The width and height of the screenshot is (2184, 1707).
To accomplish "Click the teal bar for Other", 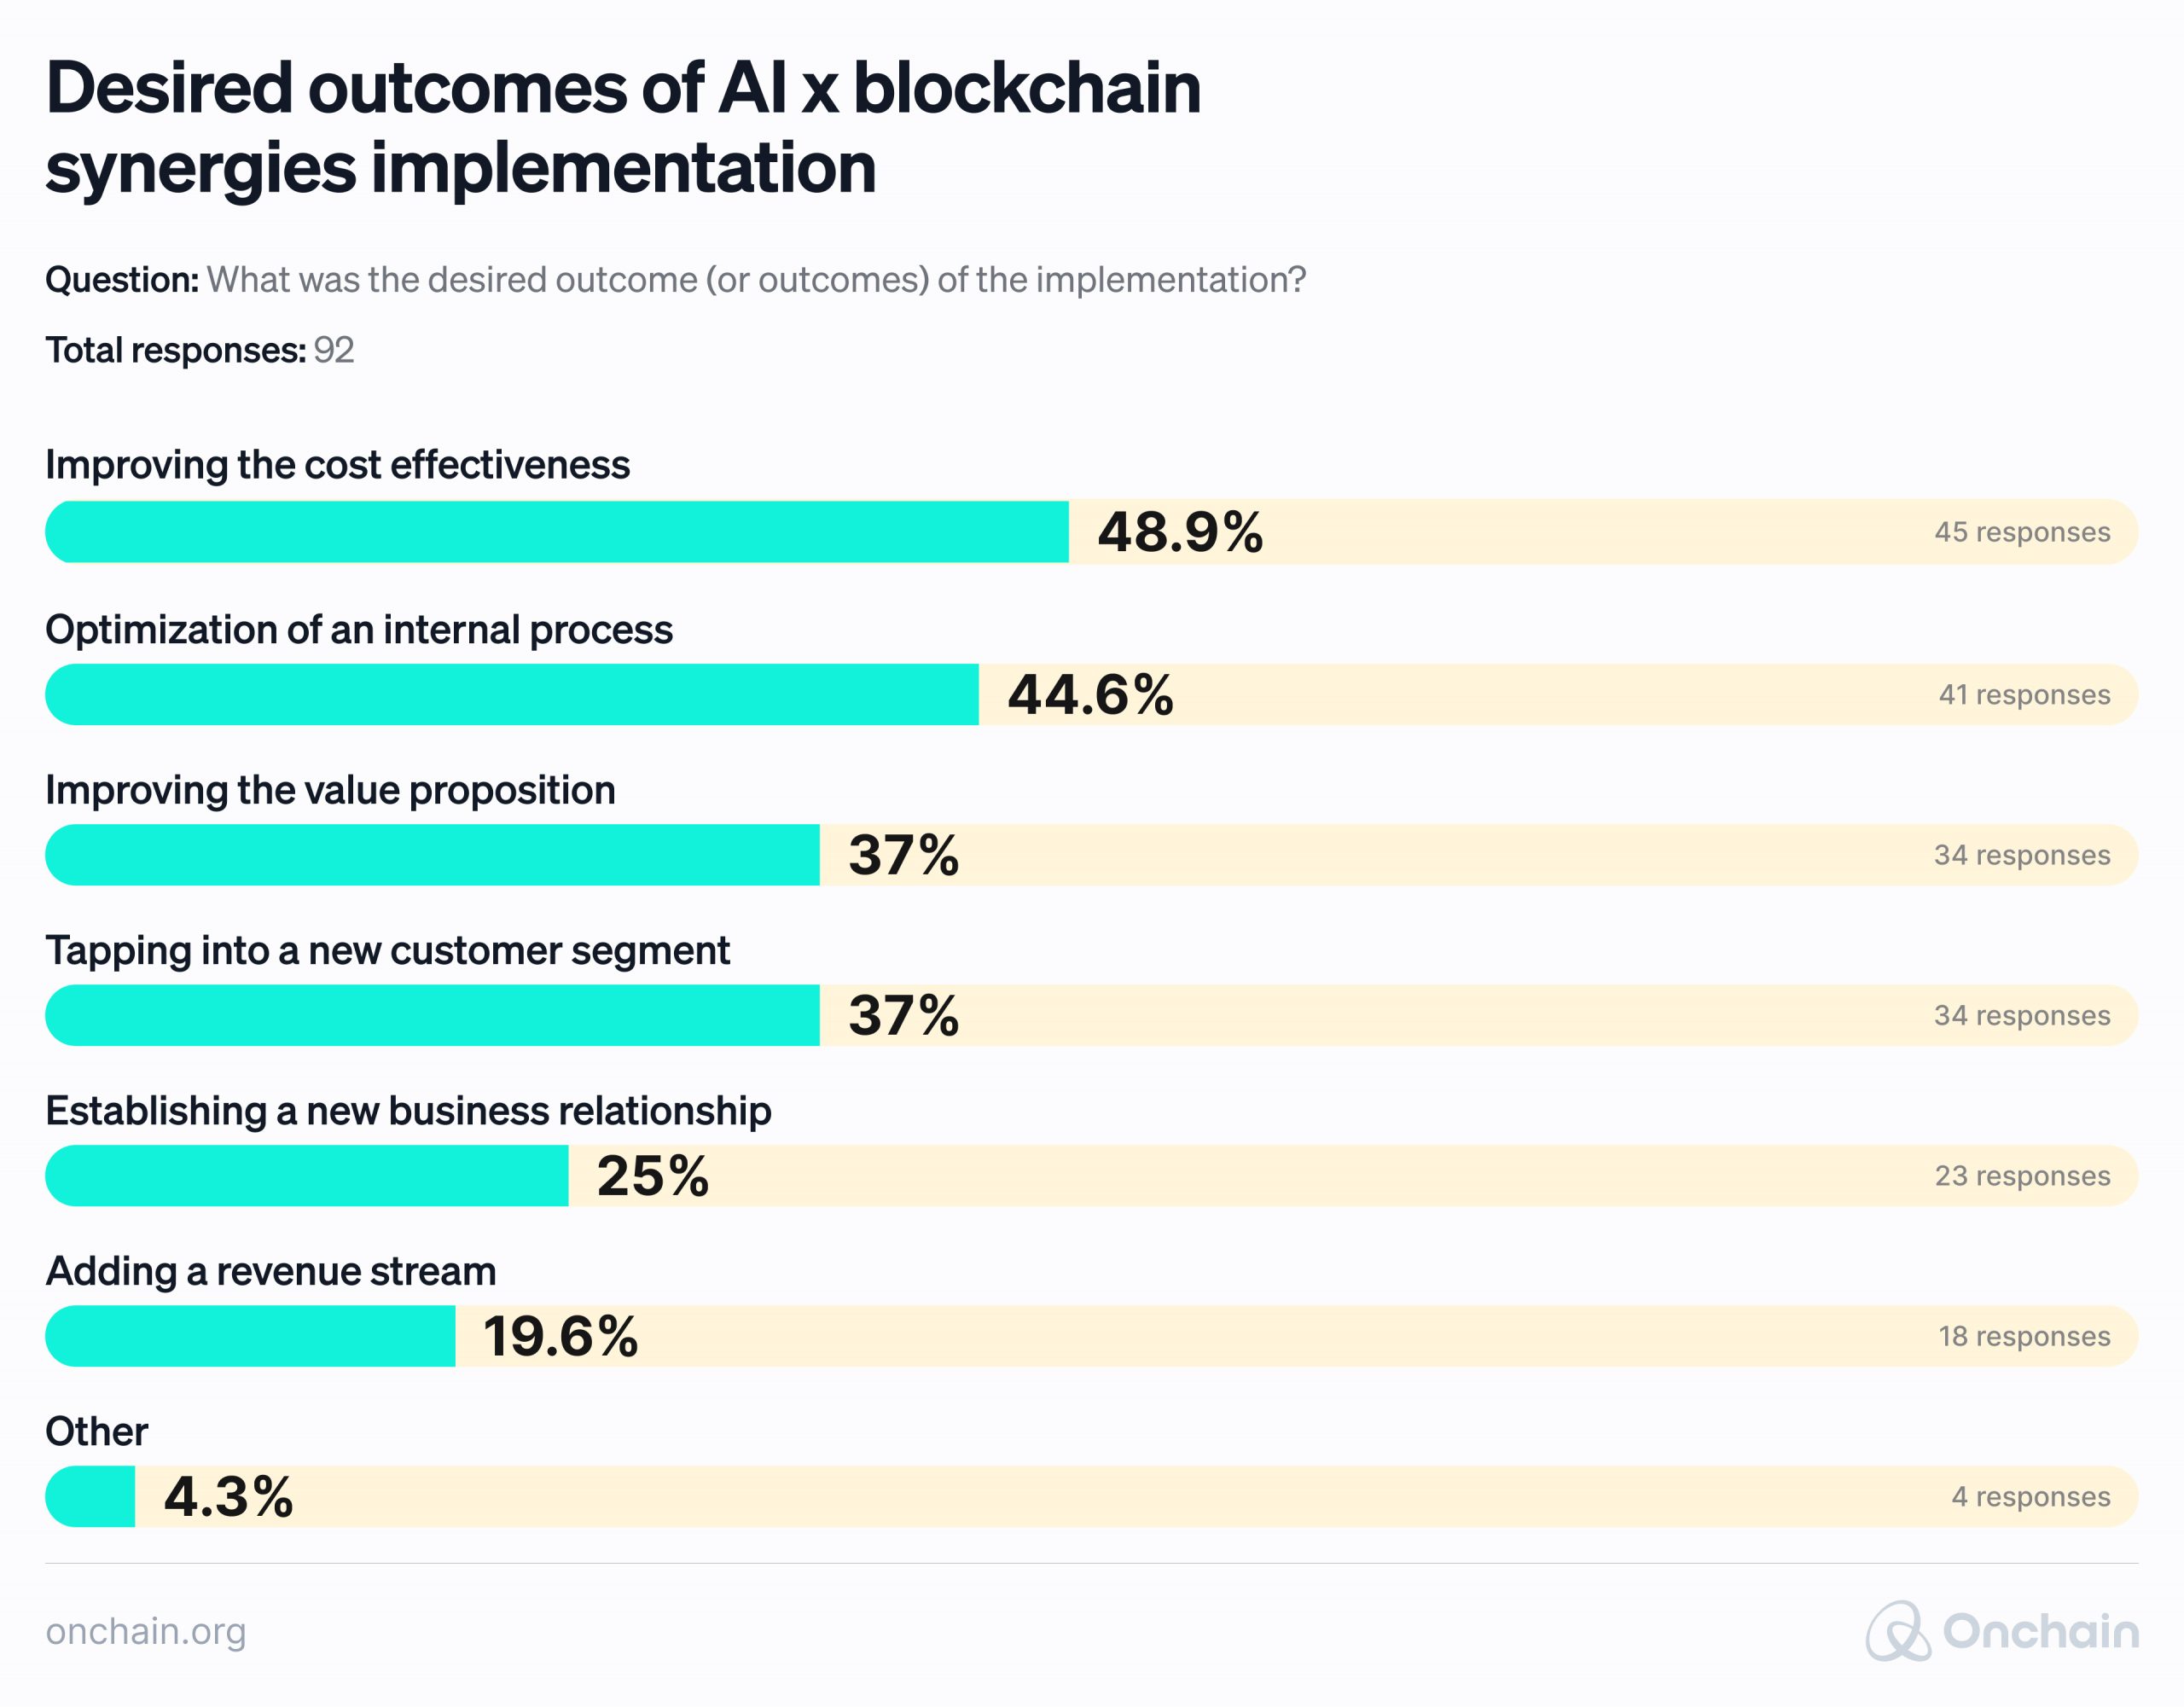I will [x=90, y=1497].
